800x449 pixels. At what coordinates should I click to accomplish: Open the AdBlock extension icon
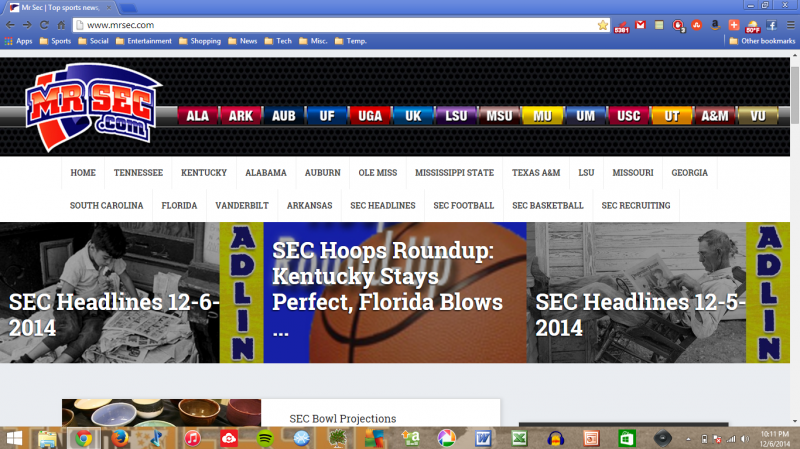tap(678, 26)
